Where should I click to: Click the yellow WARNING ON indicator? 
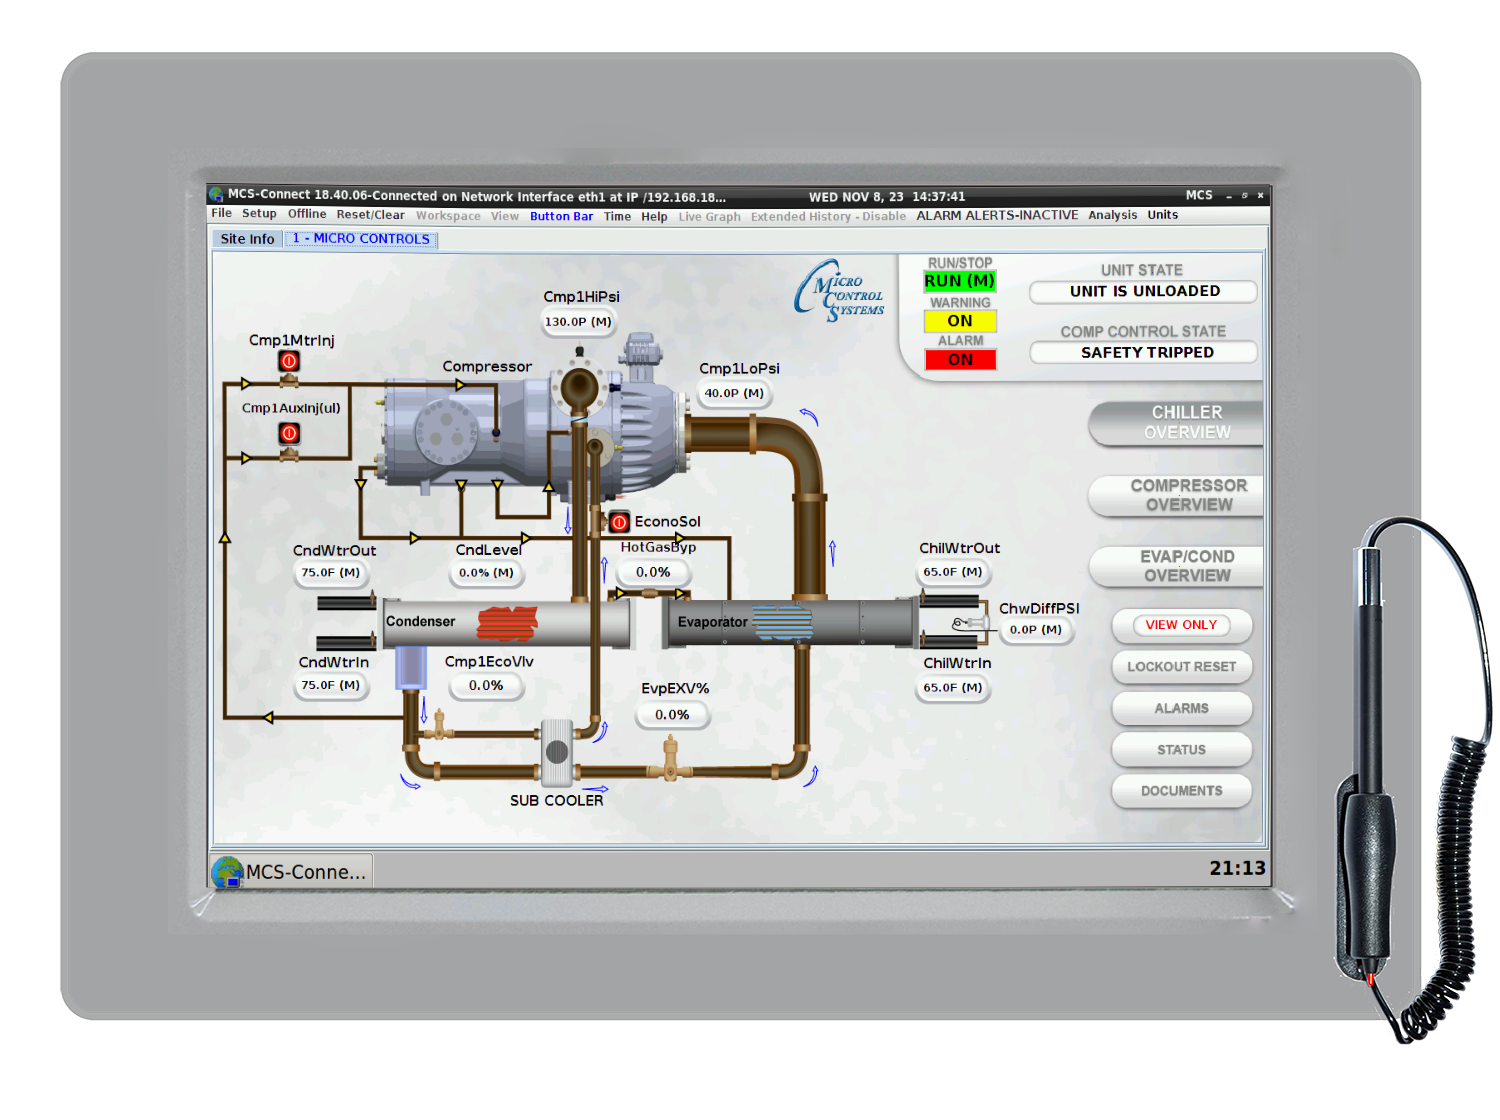(x=959, y=321)
